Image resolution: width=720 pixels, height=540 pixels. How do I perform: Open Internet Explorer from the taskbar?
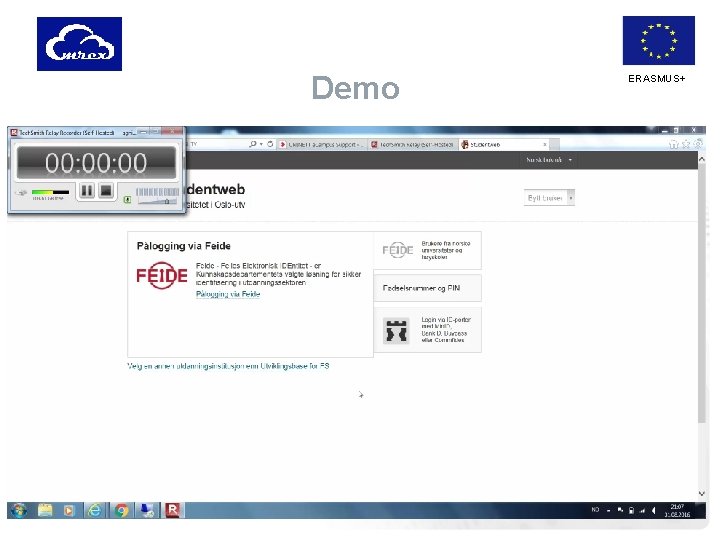(95, 510)
